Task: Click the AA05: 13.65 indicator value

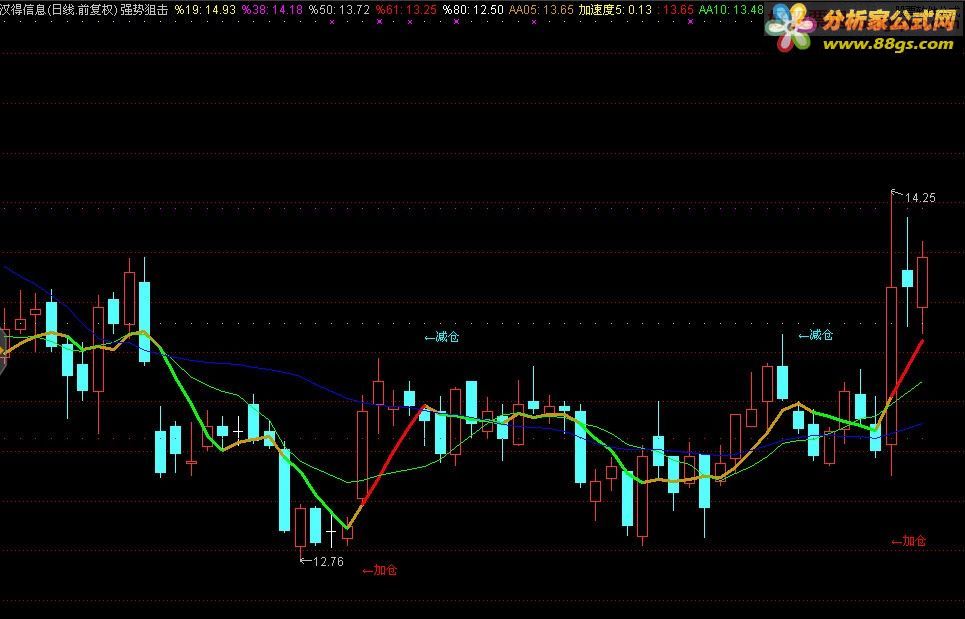Action: (x=541, y=10)
